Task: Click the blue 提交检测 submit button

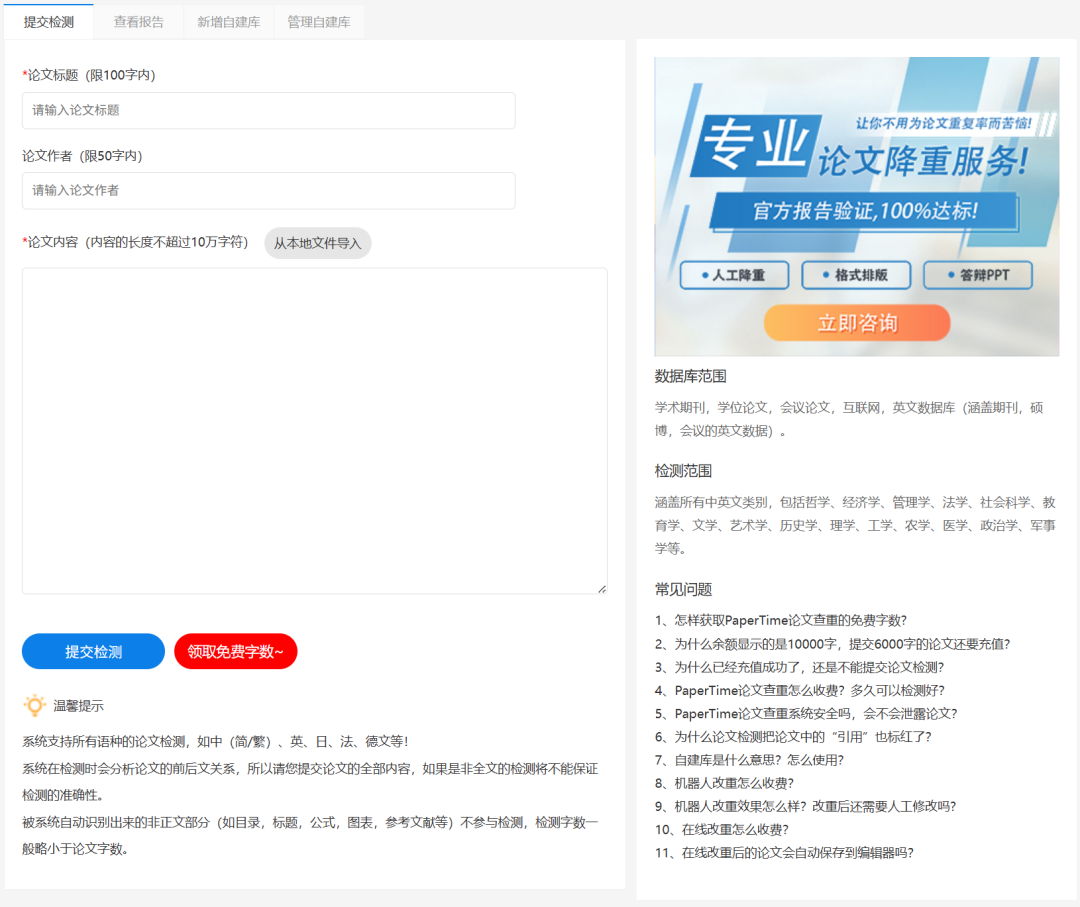Action: pos(93,652)
